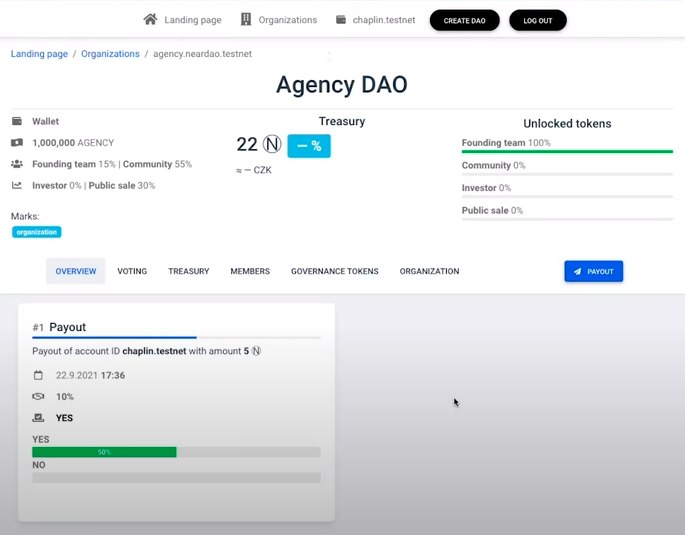Screen dimensions: 685x535
Task: Click the building icon beside Organizations
Action: (x=246, y=19)
